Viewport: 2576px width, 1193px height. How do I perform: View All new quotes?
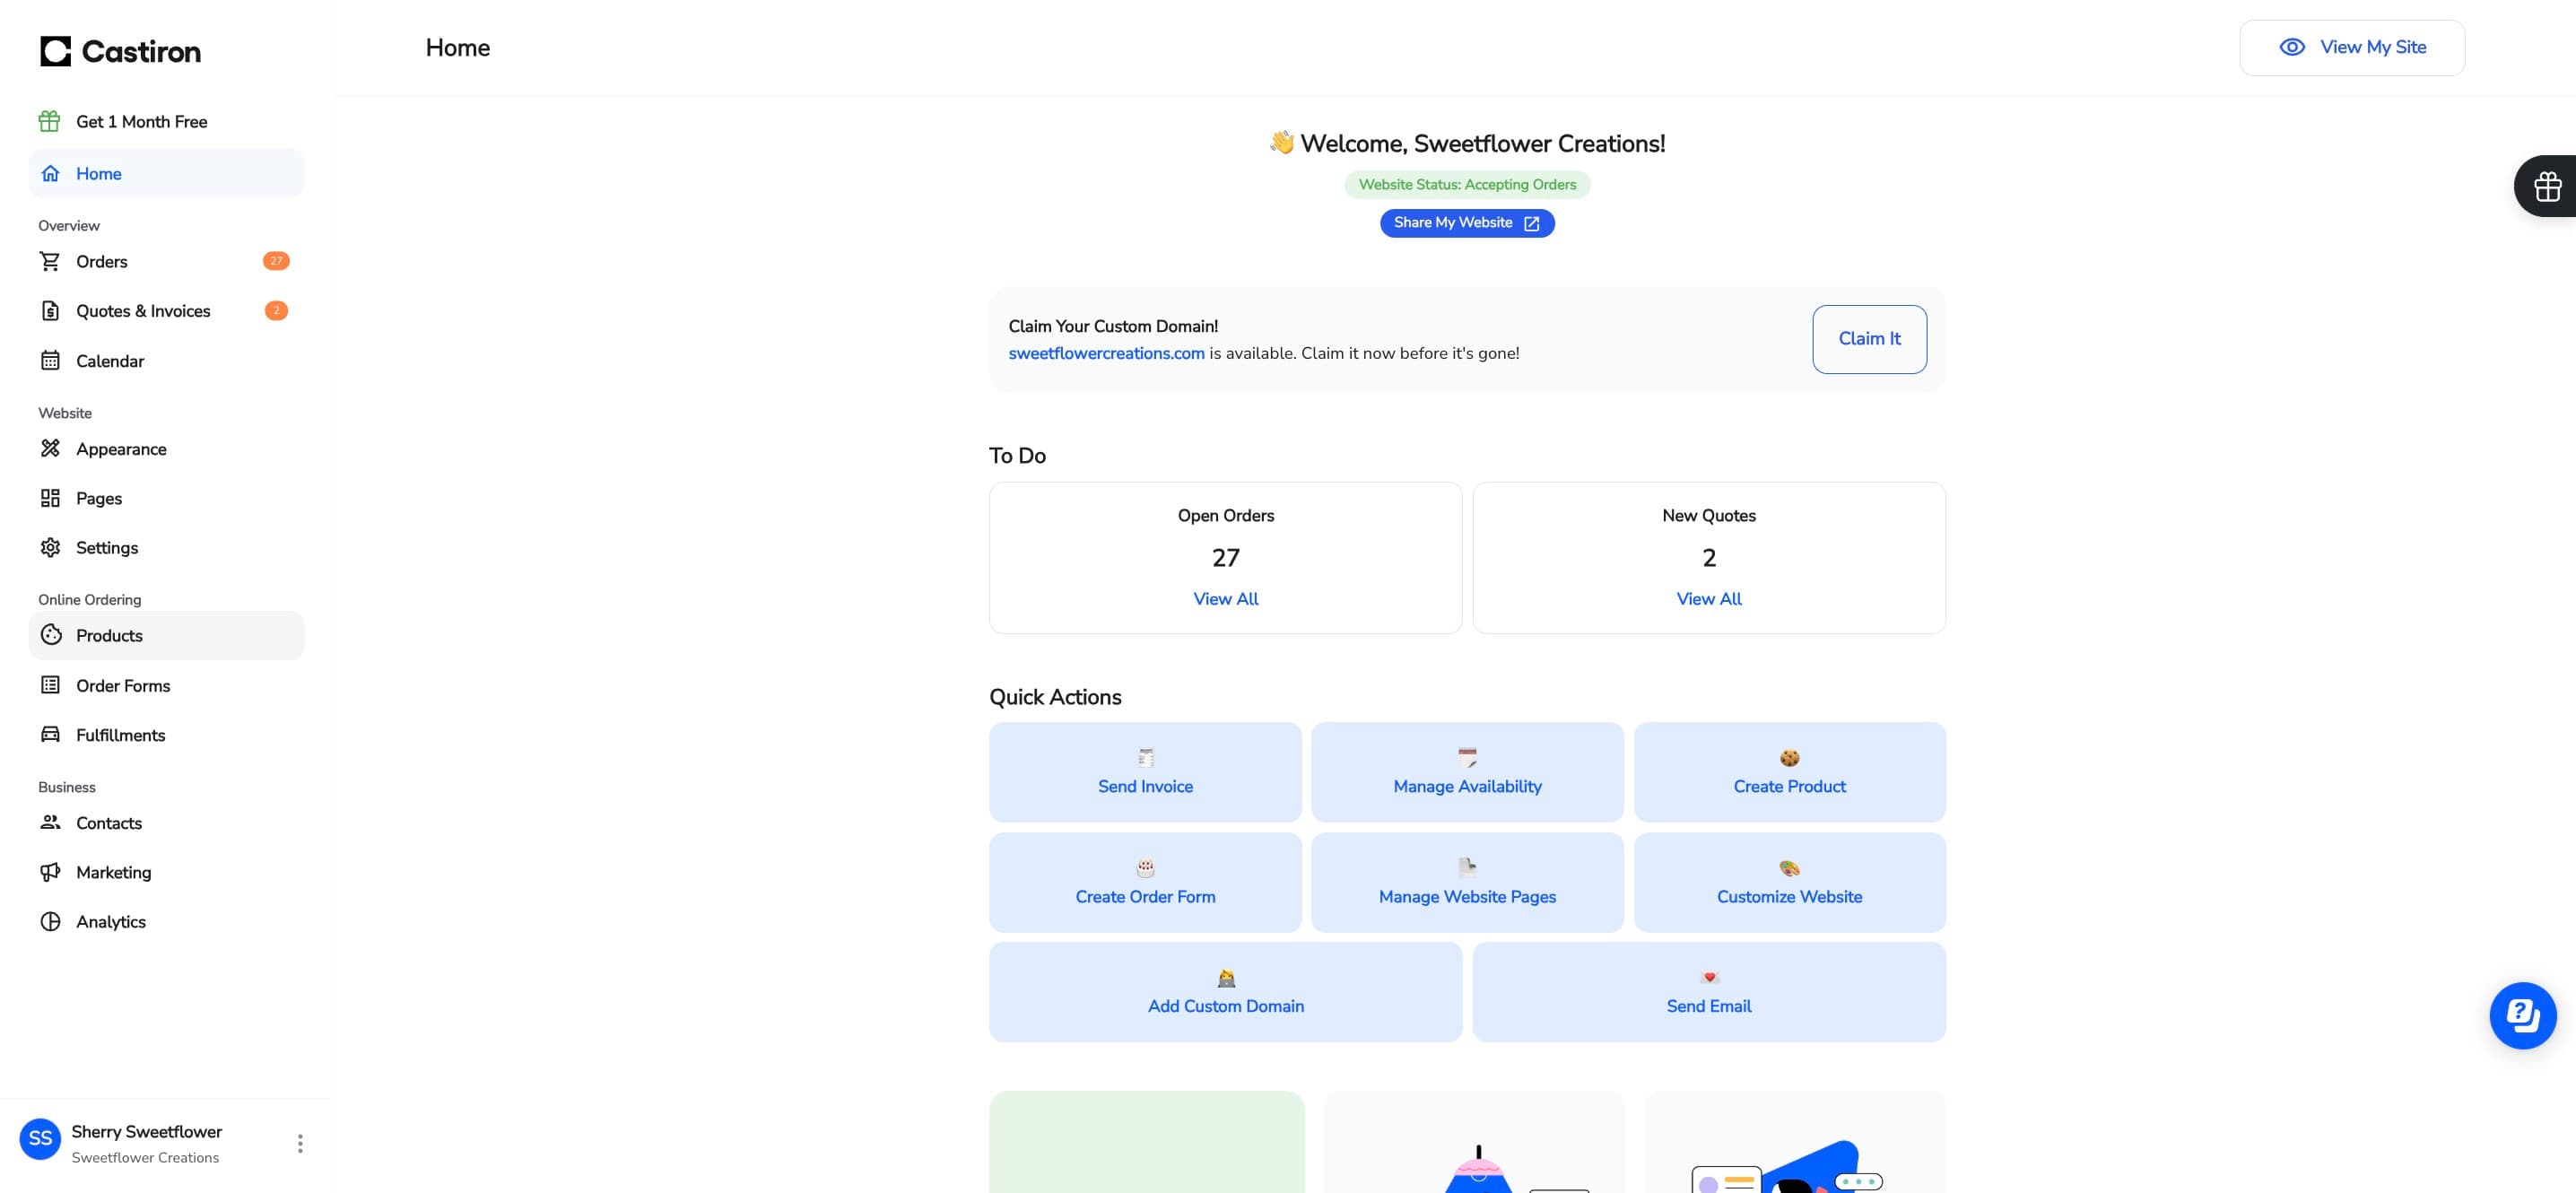pyautogui.click(x=1708, y=599)
